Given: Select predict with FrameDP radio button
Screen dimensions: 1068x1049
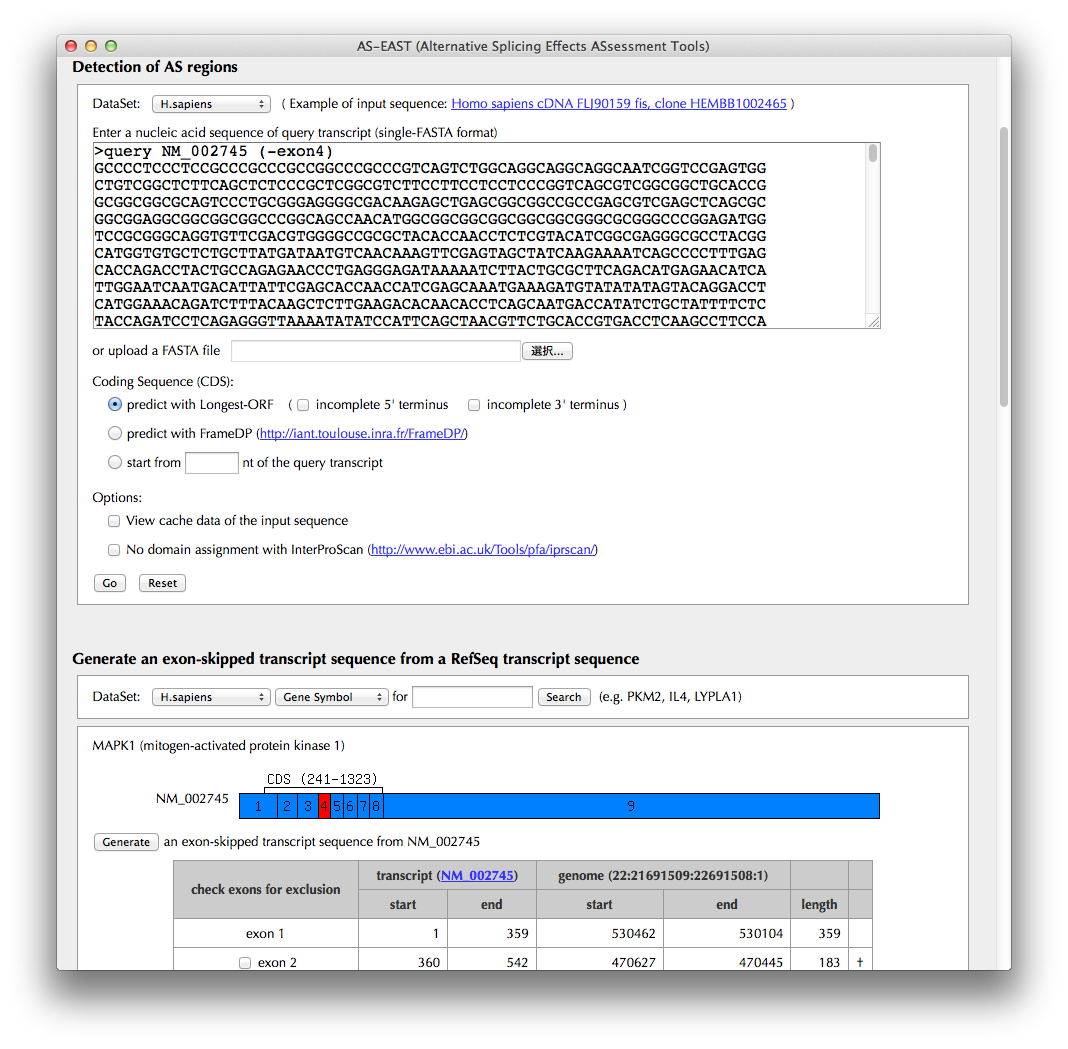Looking at the screenshot, I should click(x=116, y=434).
